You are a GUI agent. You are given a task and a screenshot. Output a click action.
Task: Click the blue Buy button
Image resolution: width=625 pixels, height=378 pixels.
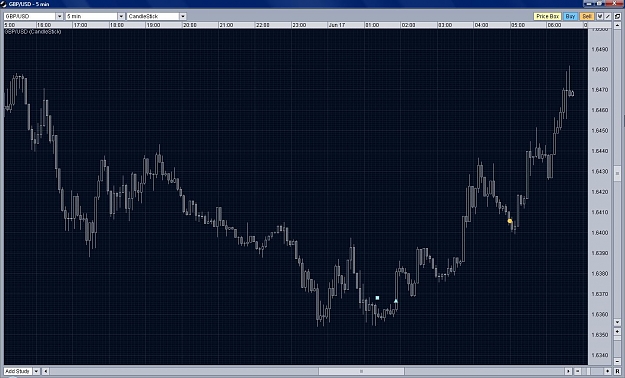(x=570, y=16)
